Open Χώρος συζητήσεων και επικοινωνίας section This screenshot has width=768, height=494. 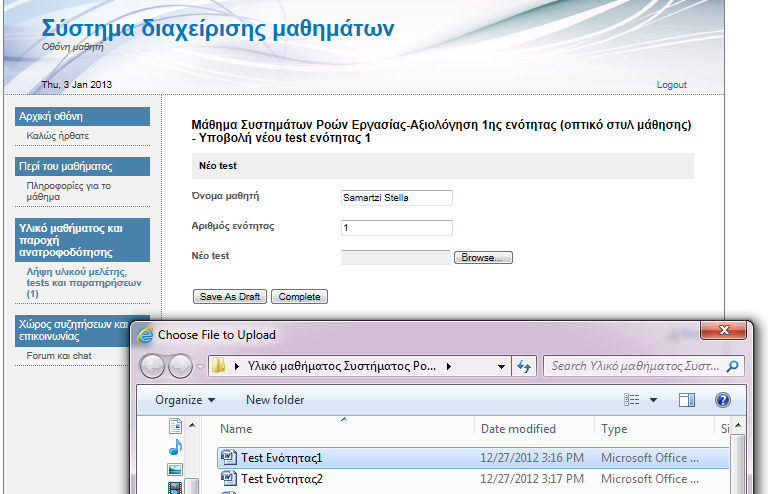(x=73, y=330)
